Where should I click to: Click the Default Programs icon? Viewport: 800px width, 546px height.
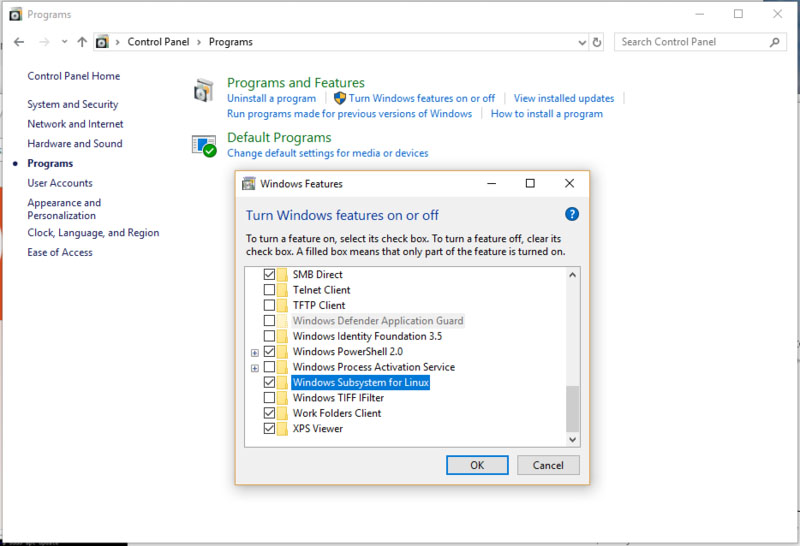(x=204, y=145)
